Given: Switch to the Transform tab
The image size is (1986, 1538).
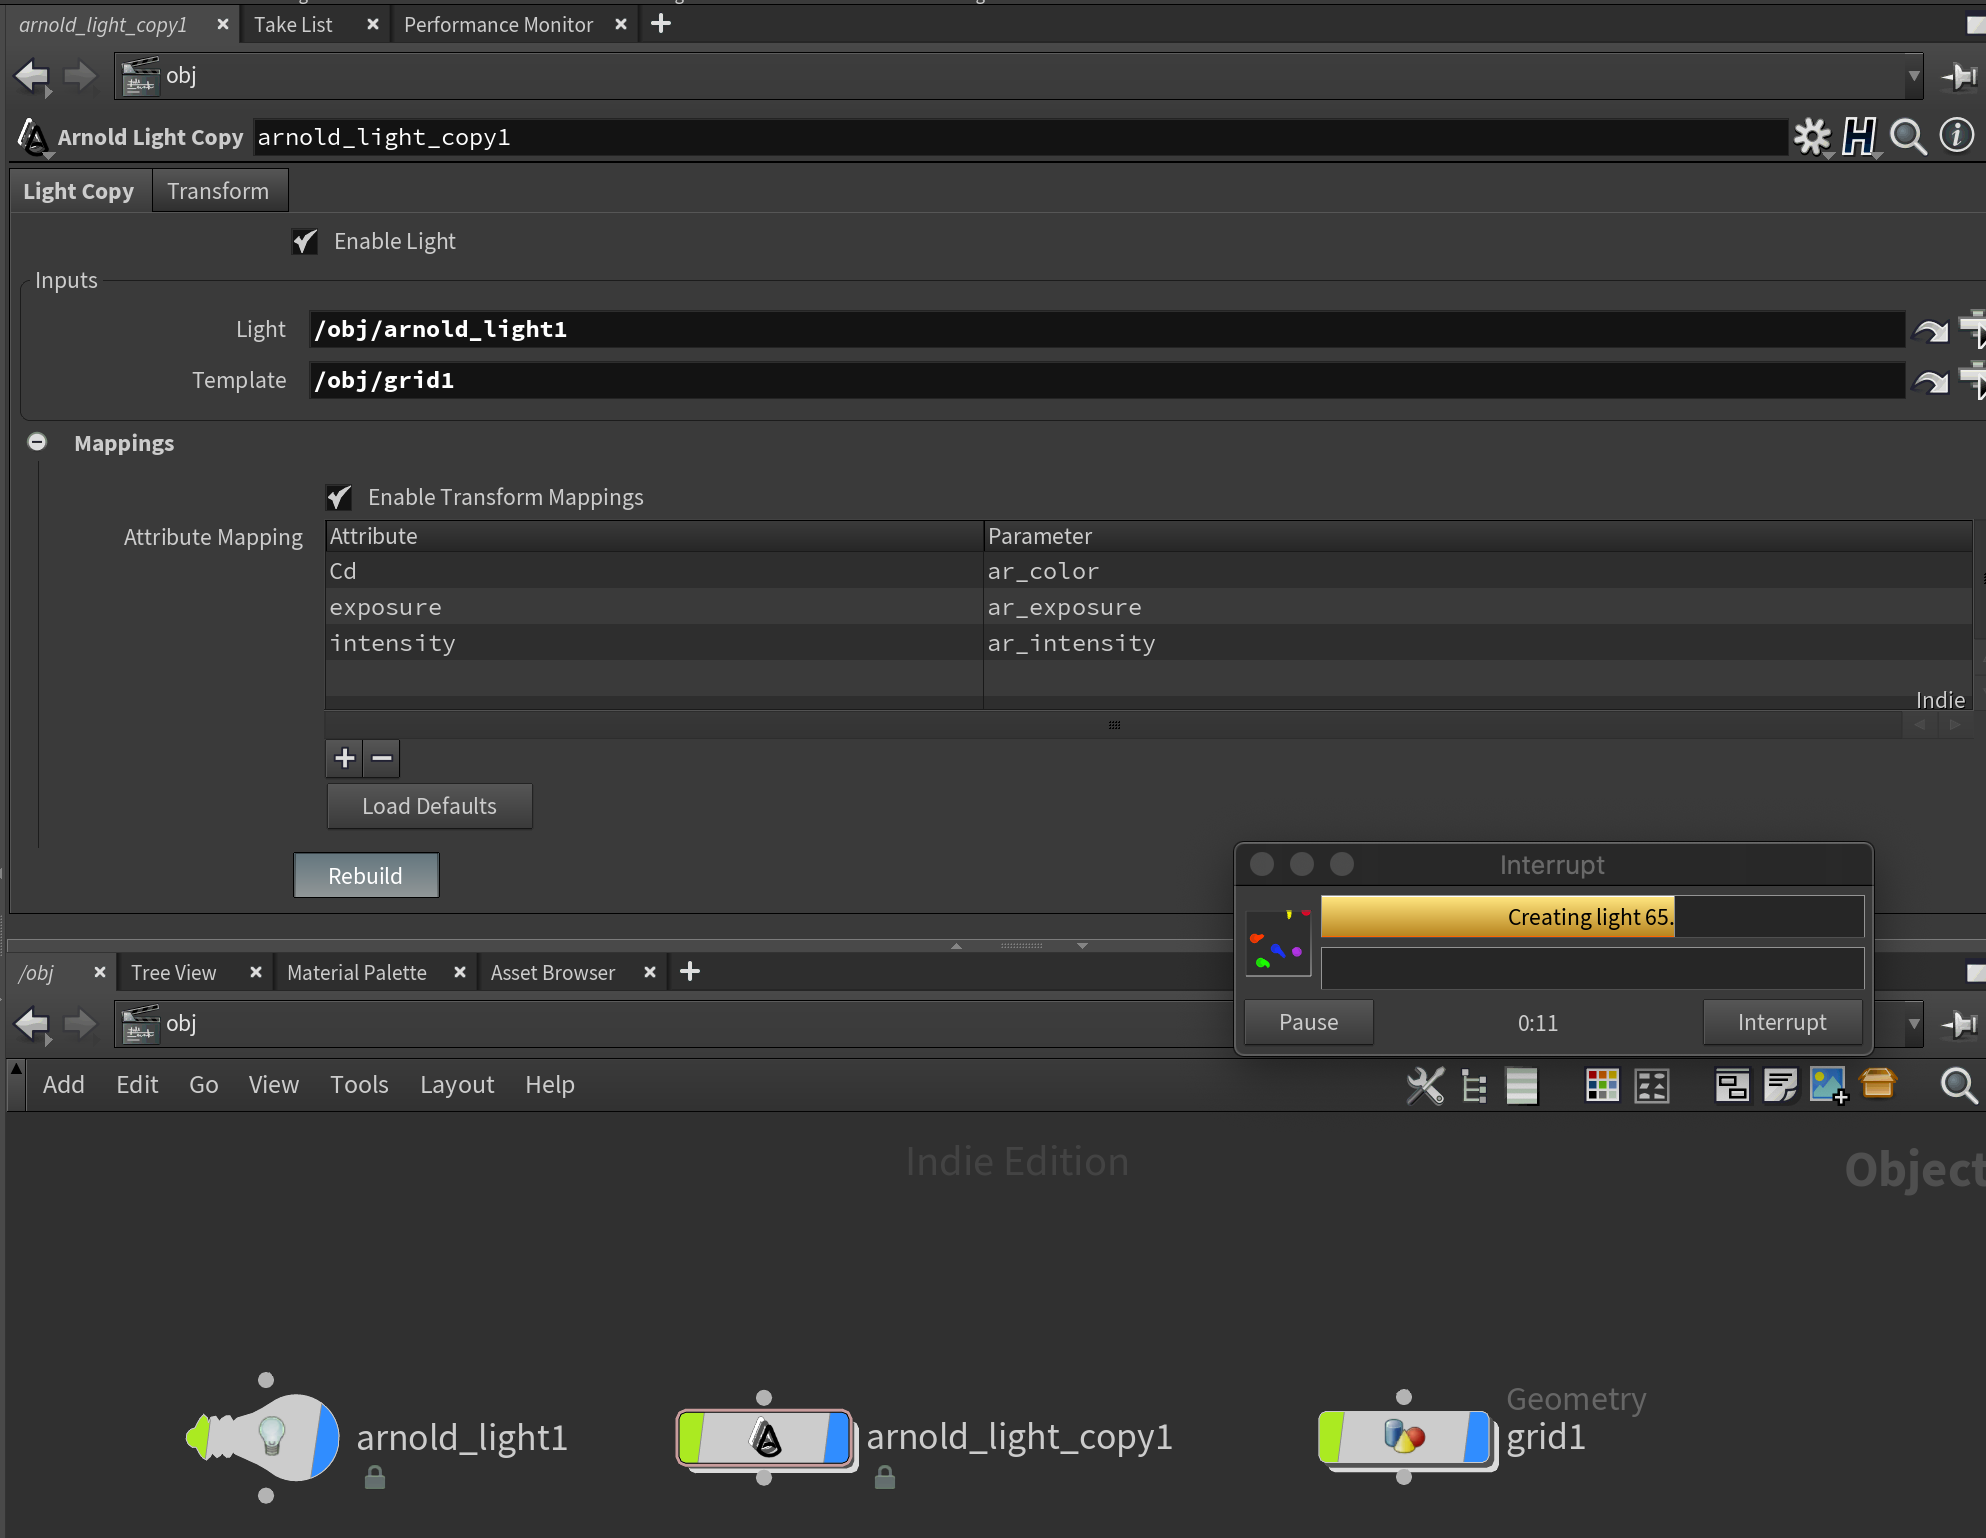Looking at the screenshot, I should click(x=218, y=191).
